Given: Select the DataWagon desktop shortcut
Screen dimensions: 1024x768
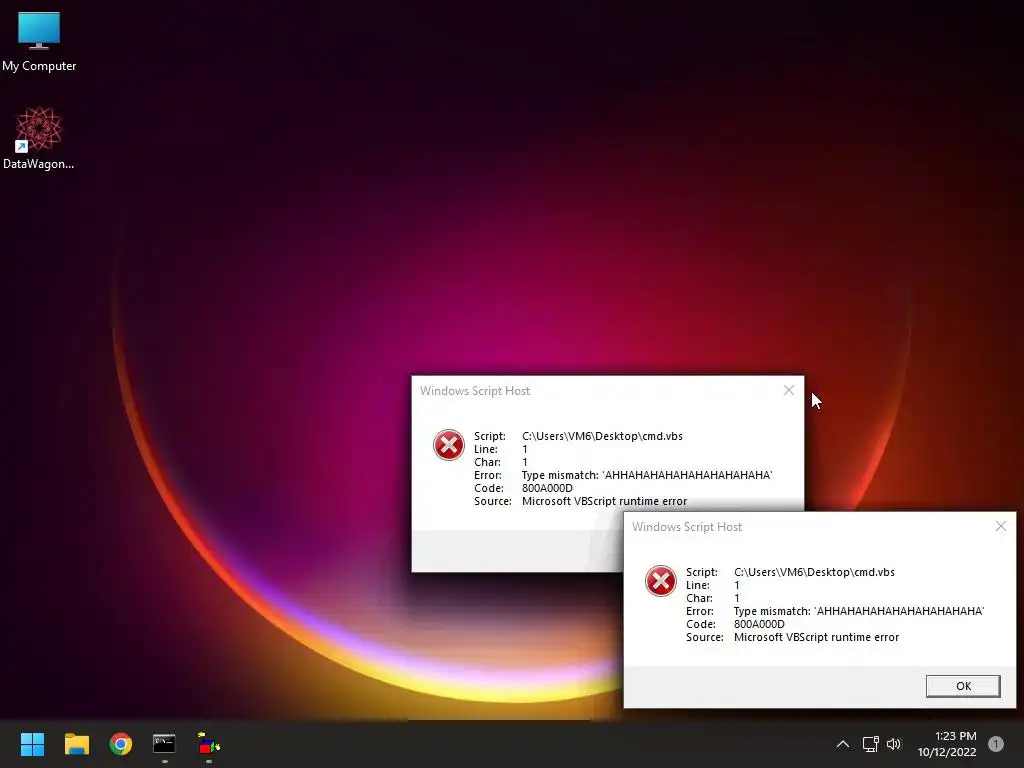Looking at the screenshot, I should [39, 138].
